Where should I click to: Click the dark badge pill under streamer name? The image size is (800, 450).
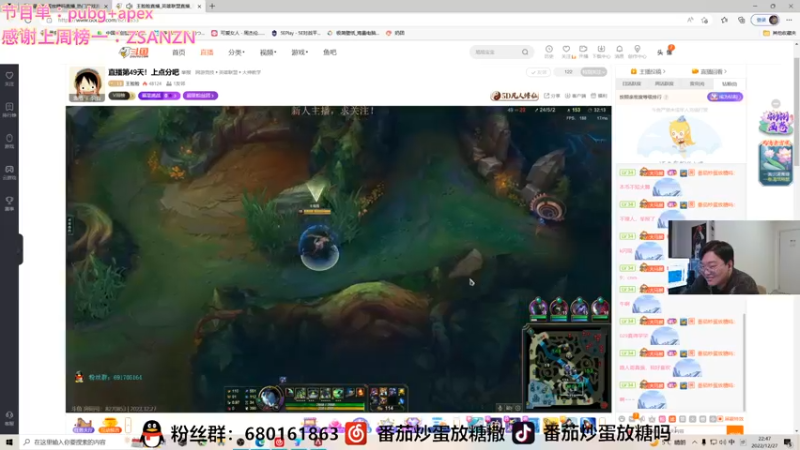coord(121,95)
